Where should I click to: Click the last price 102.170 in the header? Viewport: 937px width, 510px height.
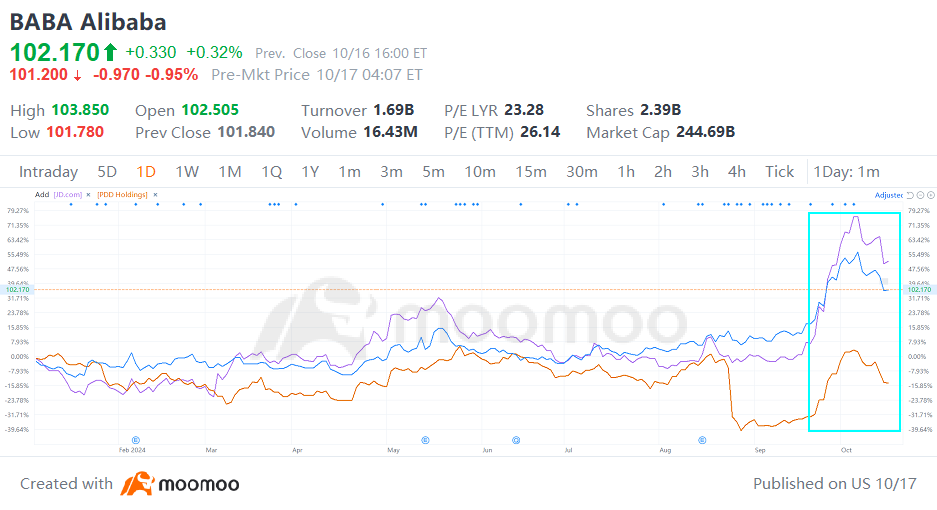coord(54,53)
